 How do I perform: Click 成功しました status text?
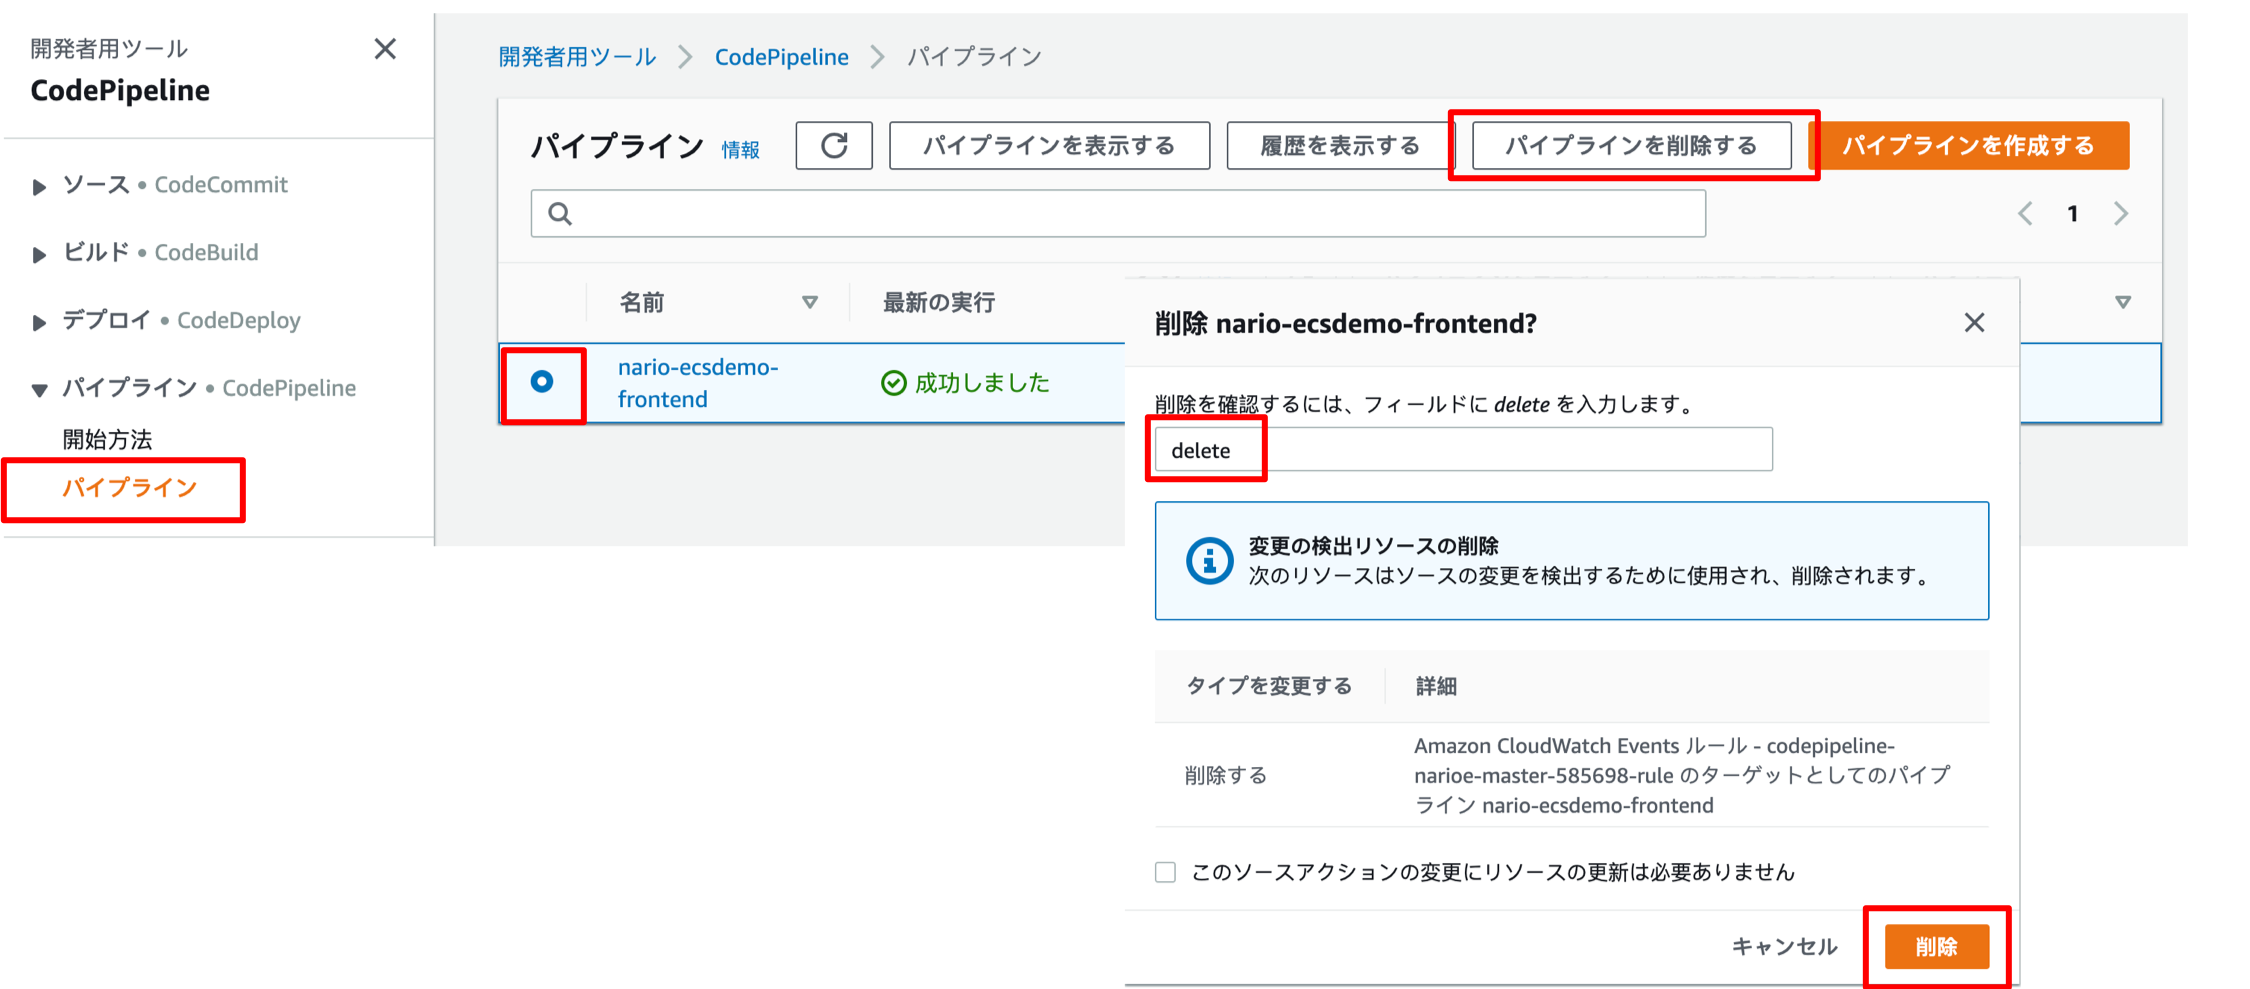pyautogui.click(x=982, y=383)
